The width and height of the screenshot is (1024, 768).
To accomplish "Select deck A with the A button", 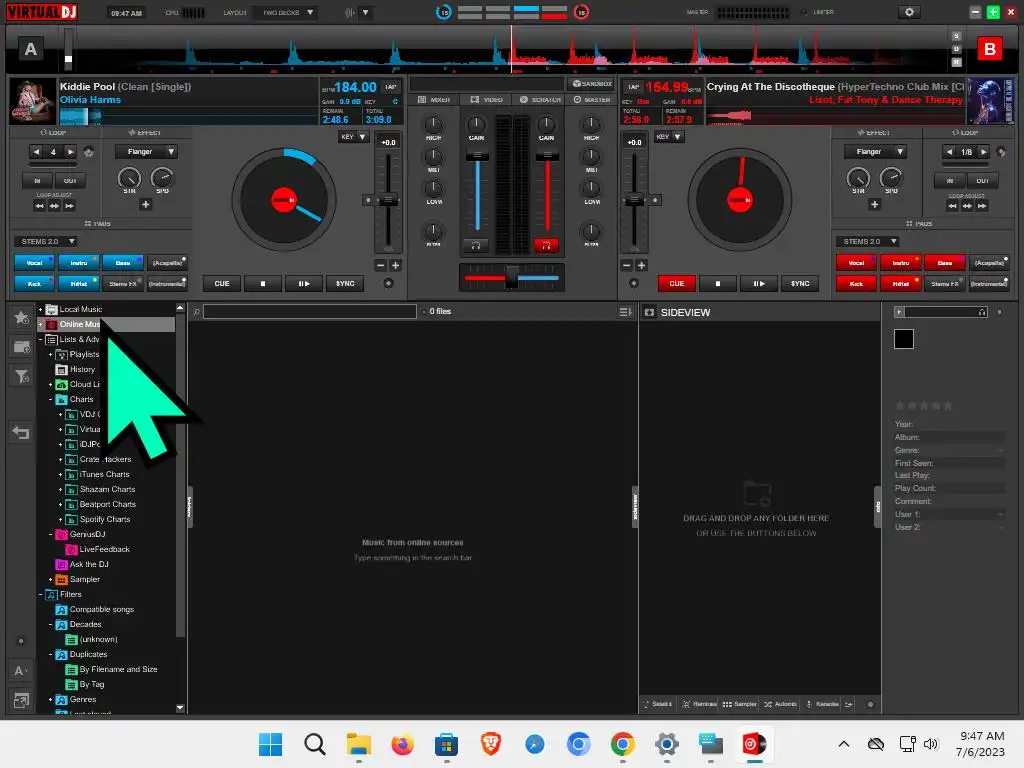I will click(31, 50).
